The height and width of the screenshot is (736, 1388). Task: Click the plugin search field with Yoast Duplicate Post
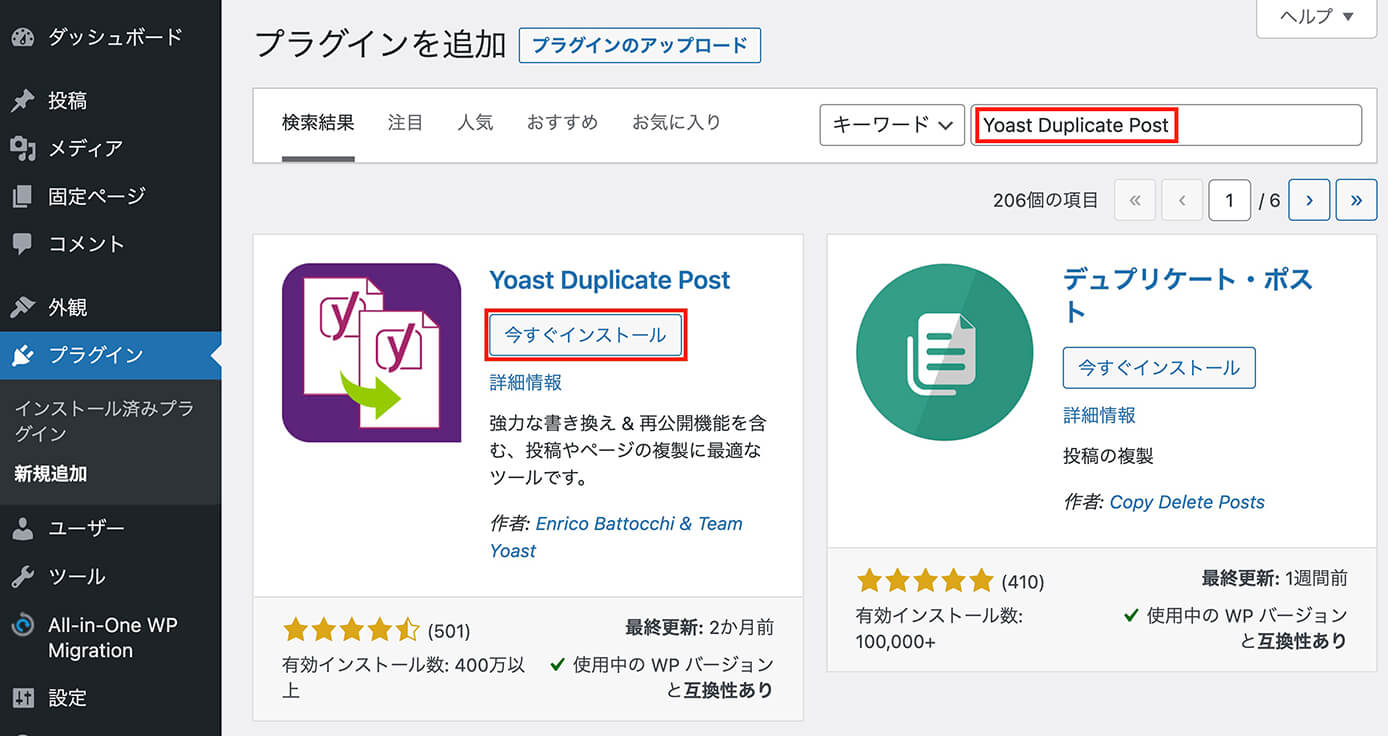pyautogui.click(x=1166, y=125)
